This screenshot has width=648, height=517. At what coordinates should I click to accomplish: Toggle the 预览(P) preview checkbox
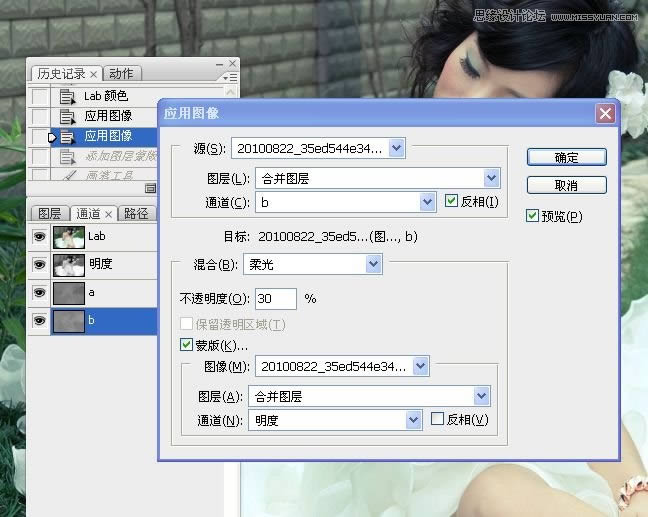pos(533,216)
